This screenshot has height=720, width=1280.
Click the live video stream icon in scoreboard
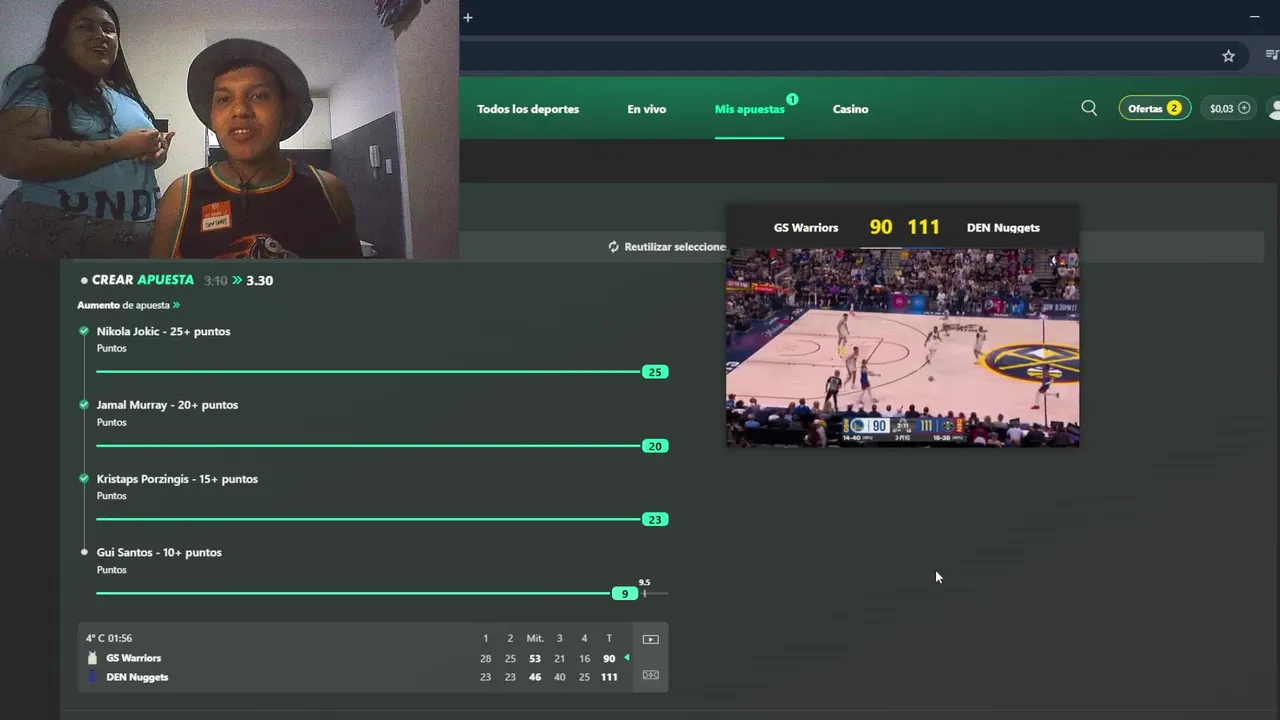pos(650,639)
